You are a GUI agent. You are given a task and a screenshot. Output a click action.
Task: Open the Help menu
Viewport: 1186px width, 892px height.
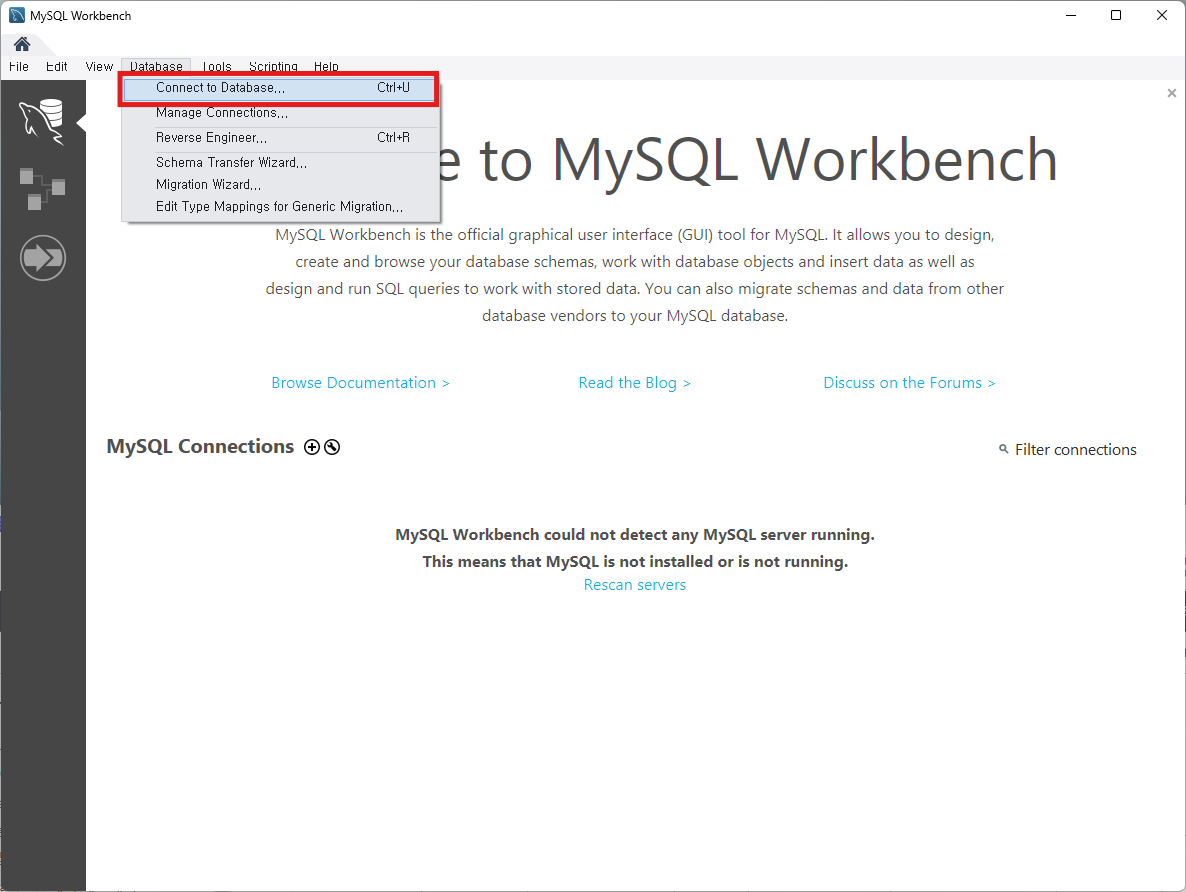pyautogui.click(x=326, y=67)
